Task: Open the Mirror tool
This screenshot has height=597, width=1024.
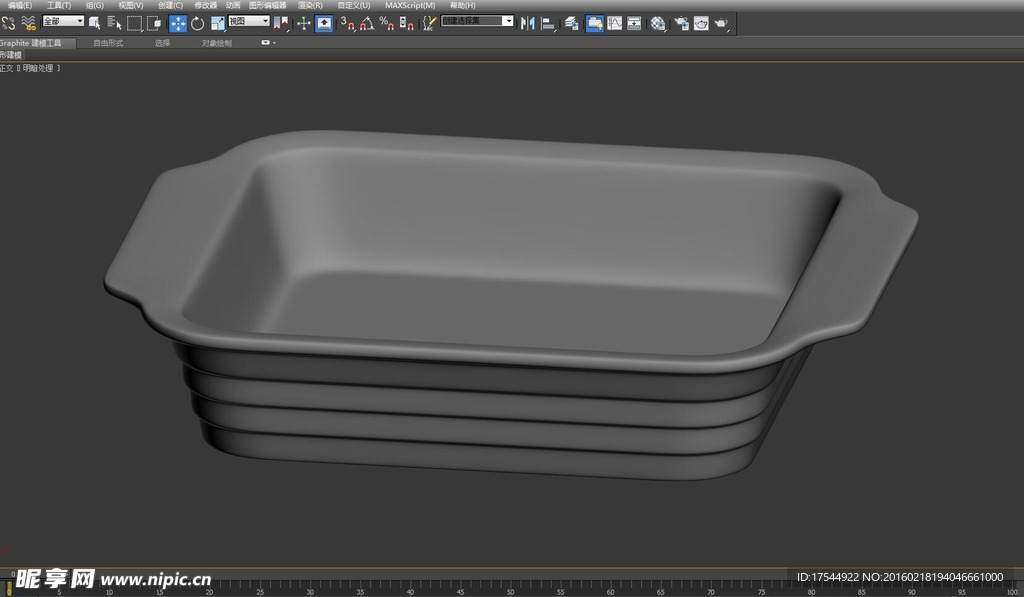Action: point(528,23)
